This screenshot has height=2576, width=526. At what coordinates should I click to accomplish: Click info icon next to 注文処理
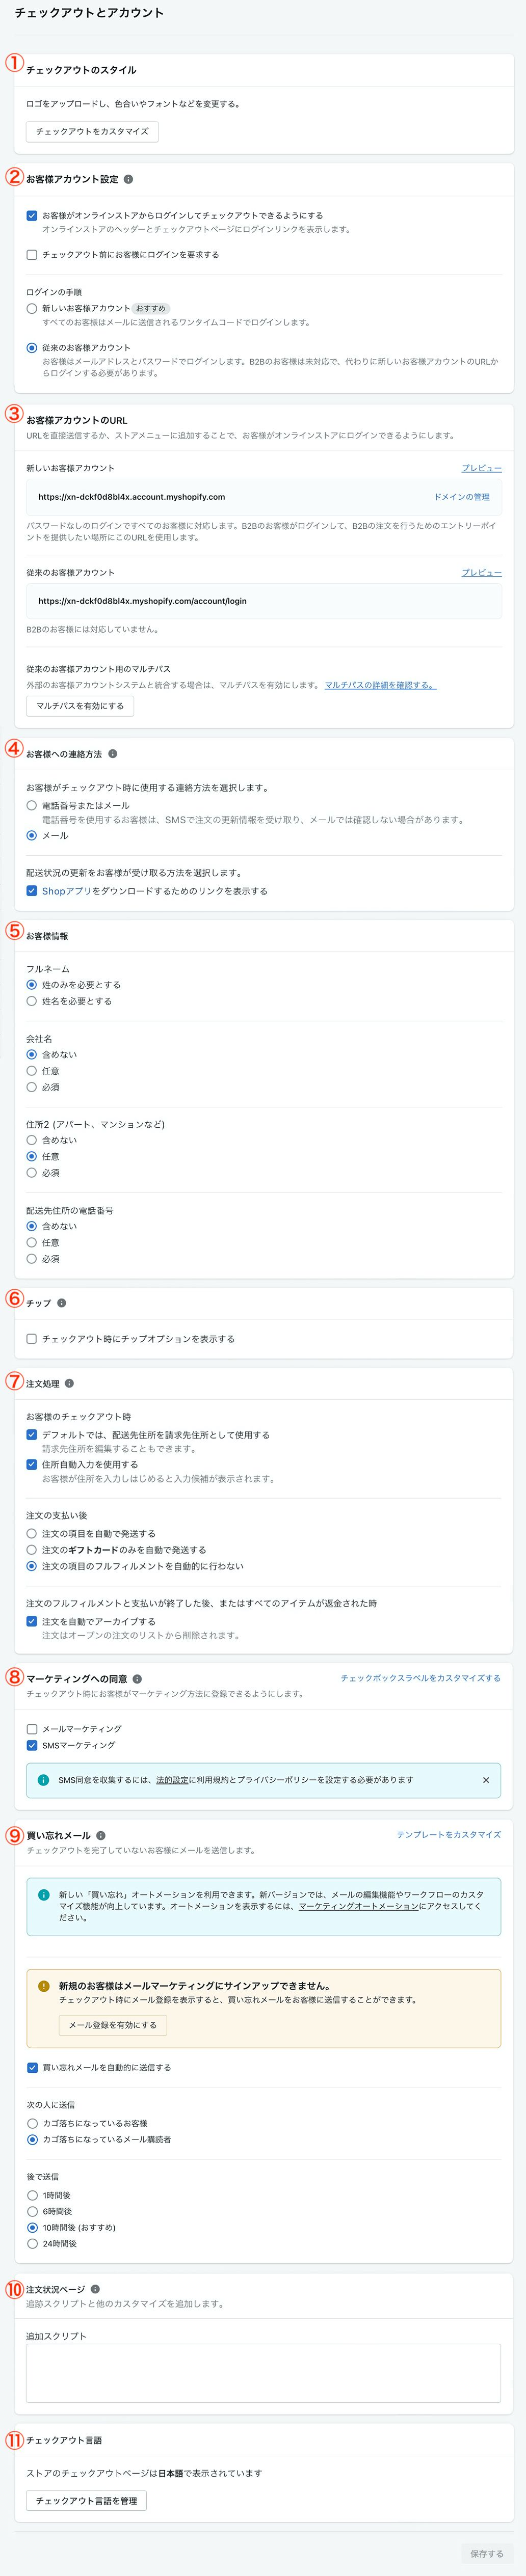(x=69, y=1384)
